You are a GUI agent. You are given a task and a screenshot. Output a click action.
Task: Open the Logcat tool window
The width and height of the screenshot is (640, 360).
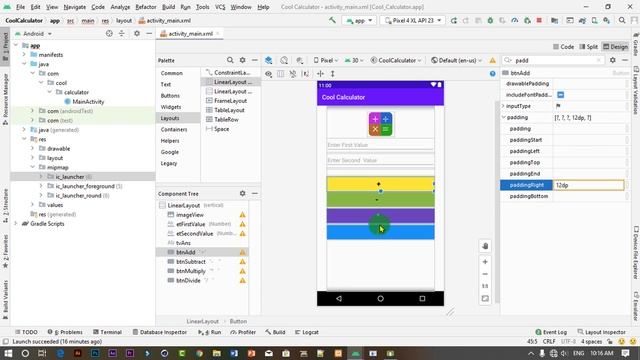307,332
